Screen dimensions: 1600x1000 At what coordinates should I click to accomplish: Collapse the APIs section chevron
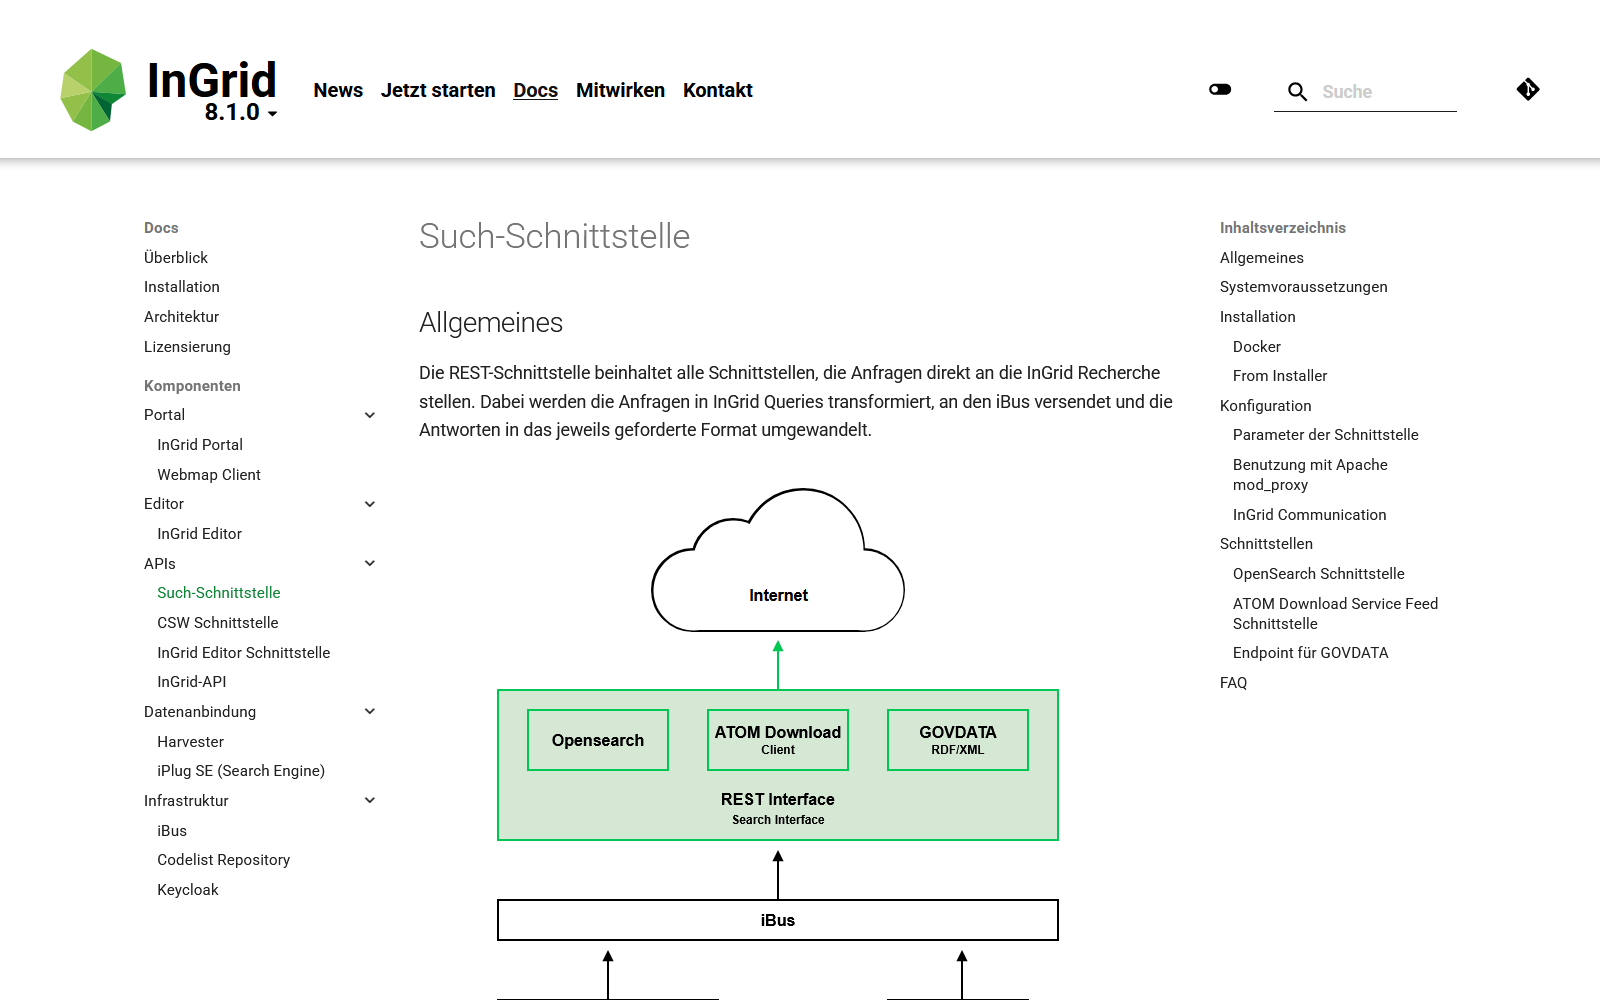coord(370,564)
